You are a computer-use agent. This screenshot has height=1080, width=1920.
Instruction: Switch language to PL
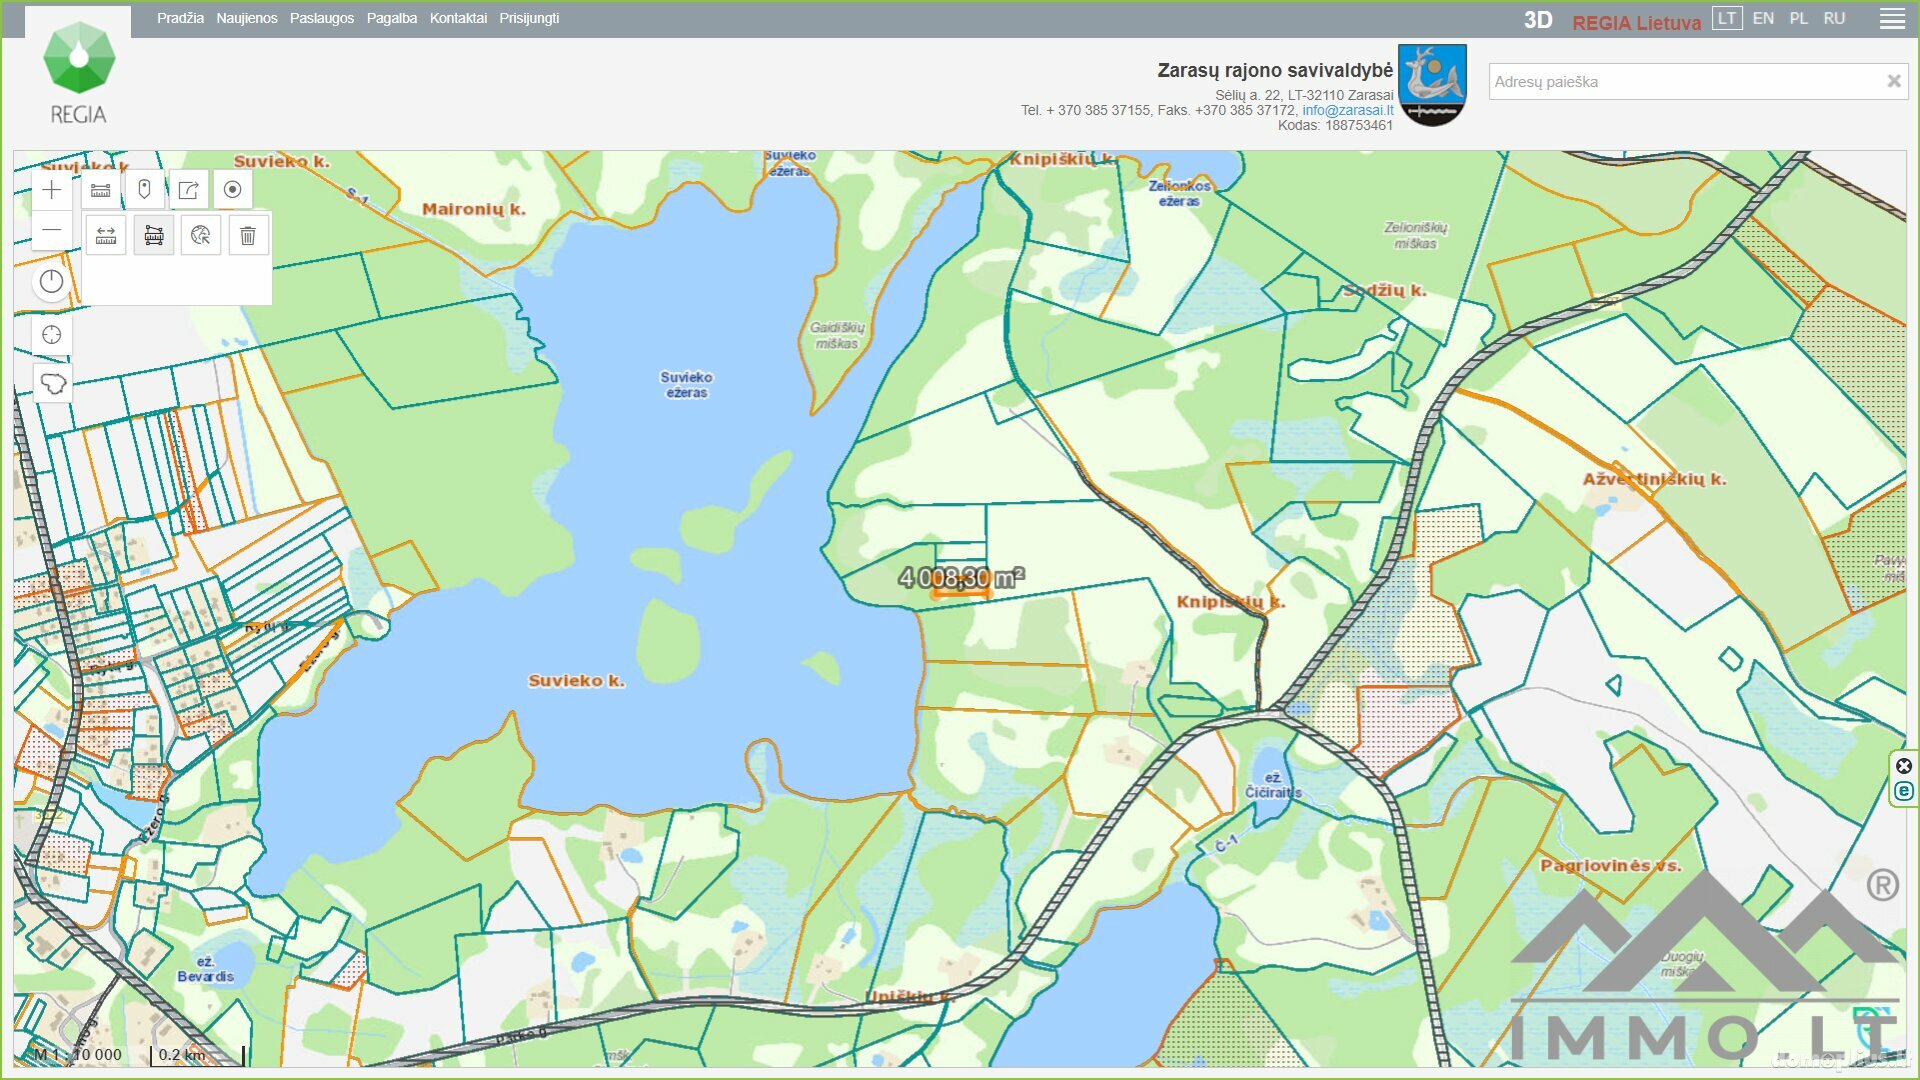[x=1799, y=18]
